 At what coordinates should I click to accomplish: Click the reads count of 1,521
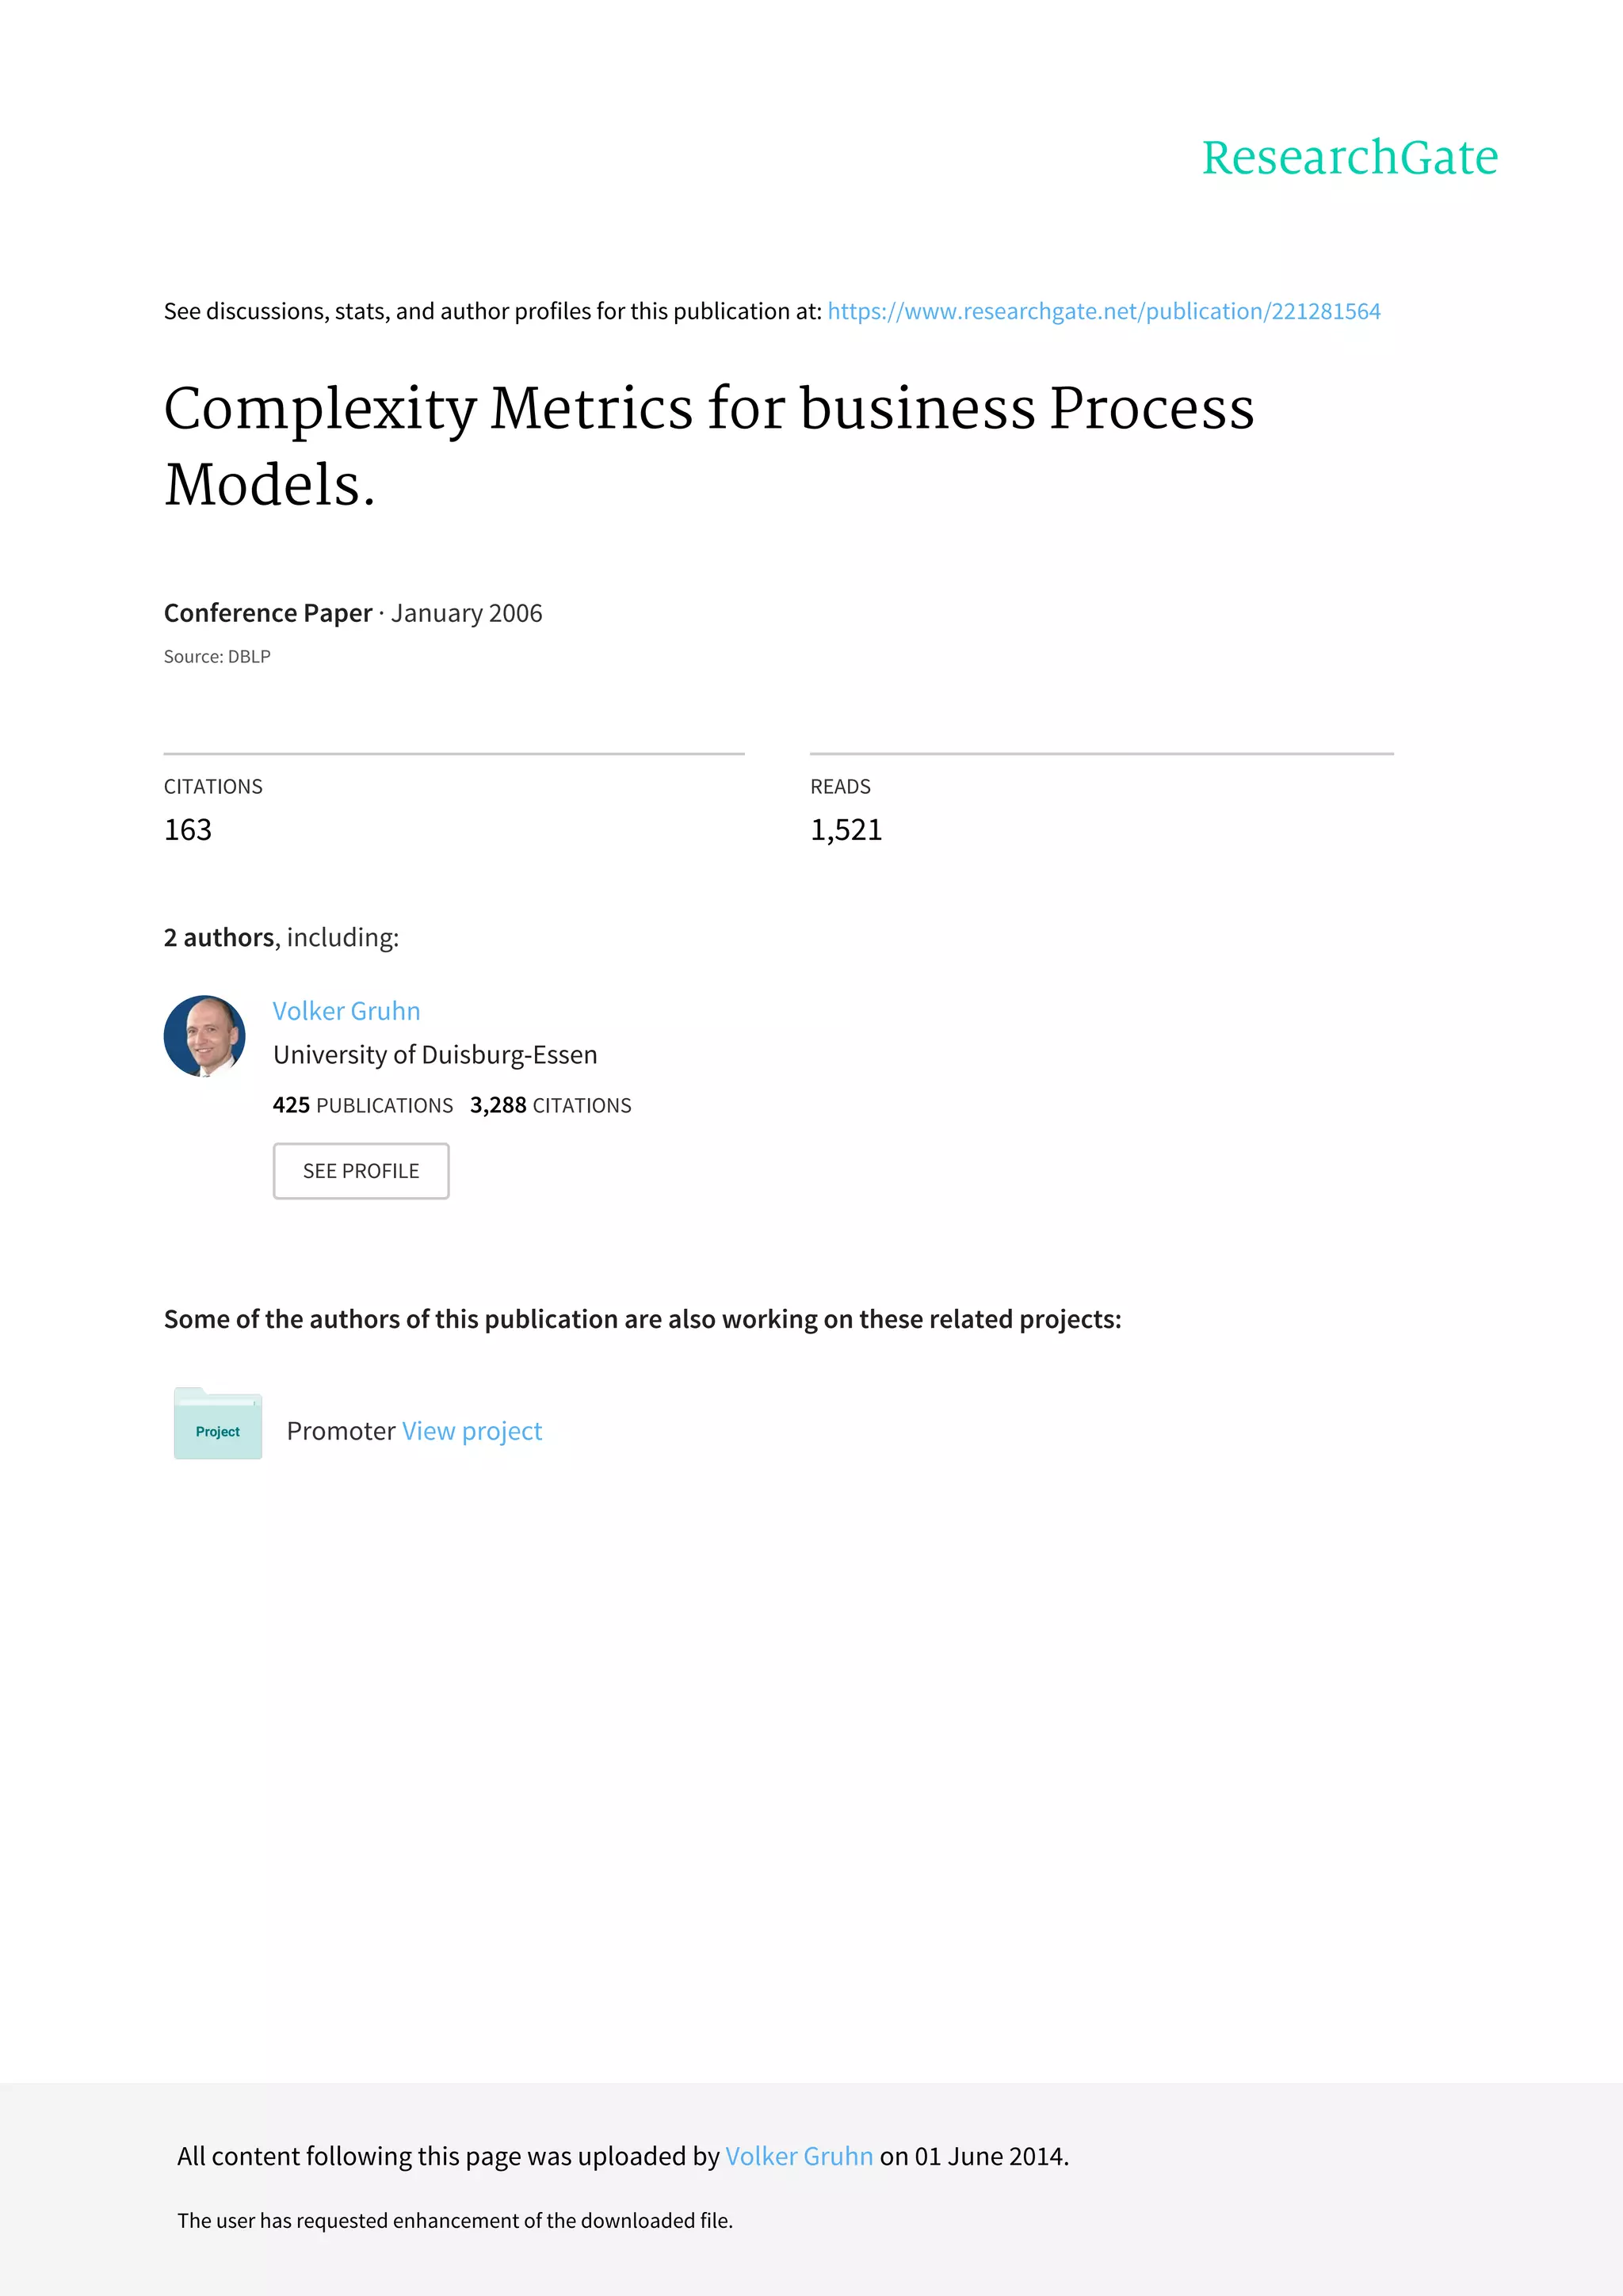846,830
